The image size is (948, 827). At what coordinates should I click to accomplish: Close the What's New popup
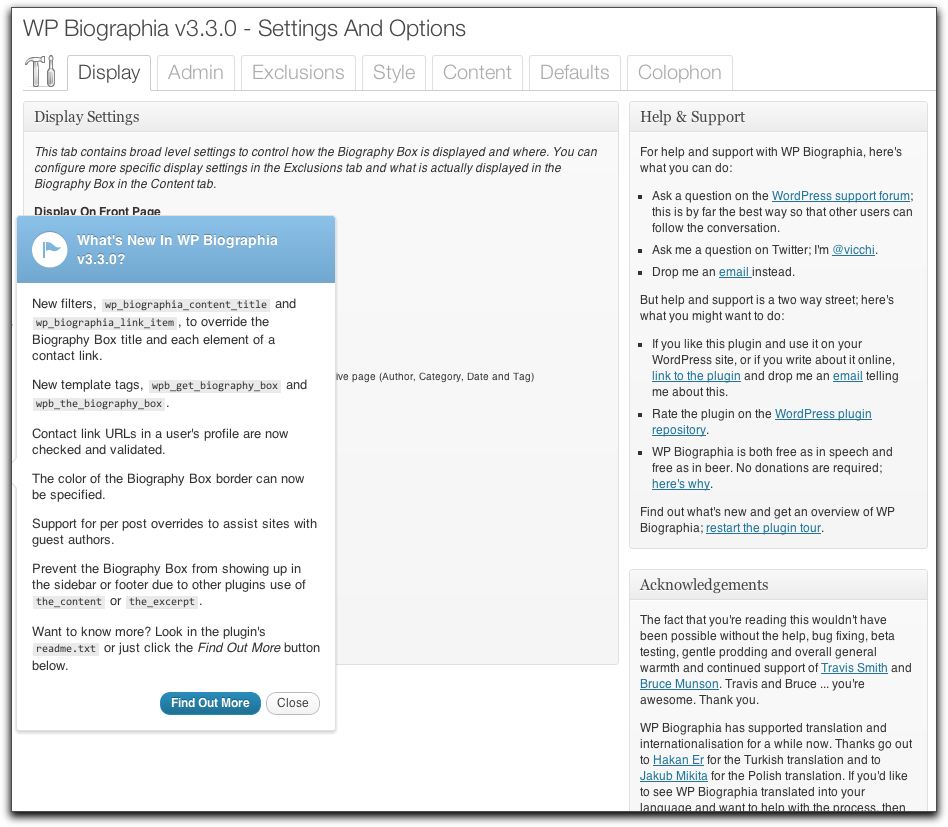coord(292,703)
